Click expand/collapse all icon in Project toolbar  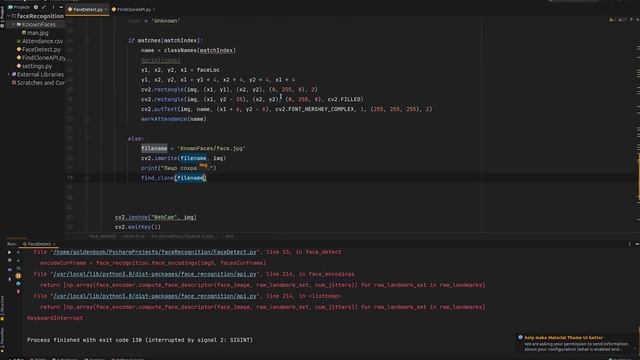pos(44,7)
